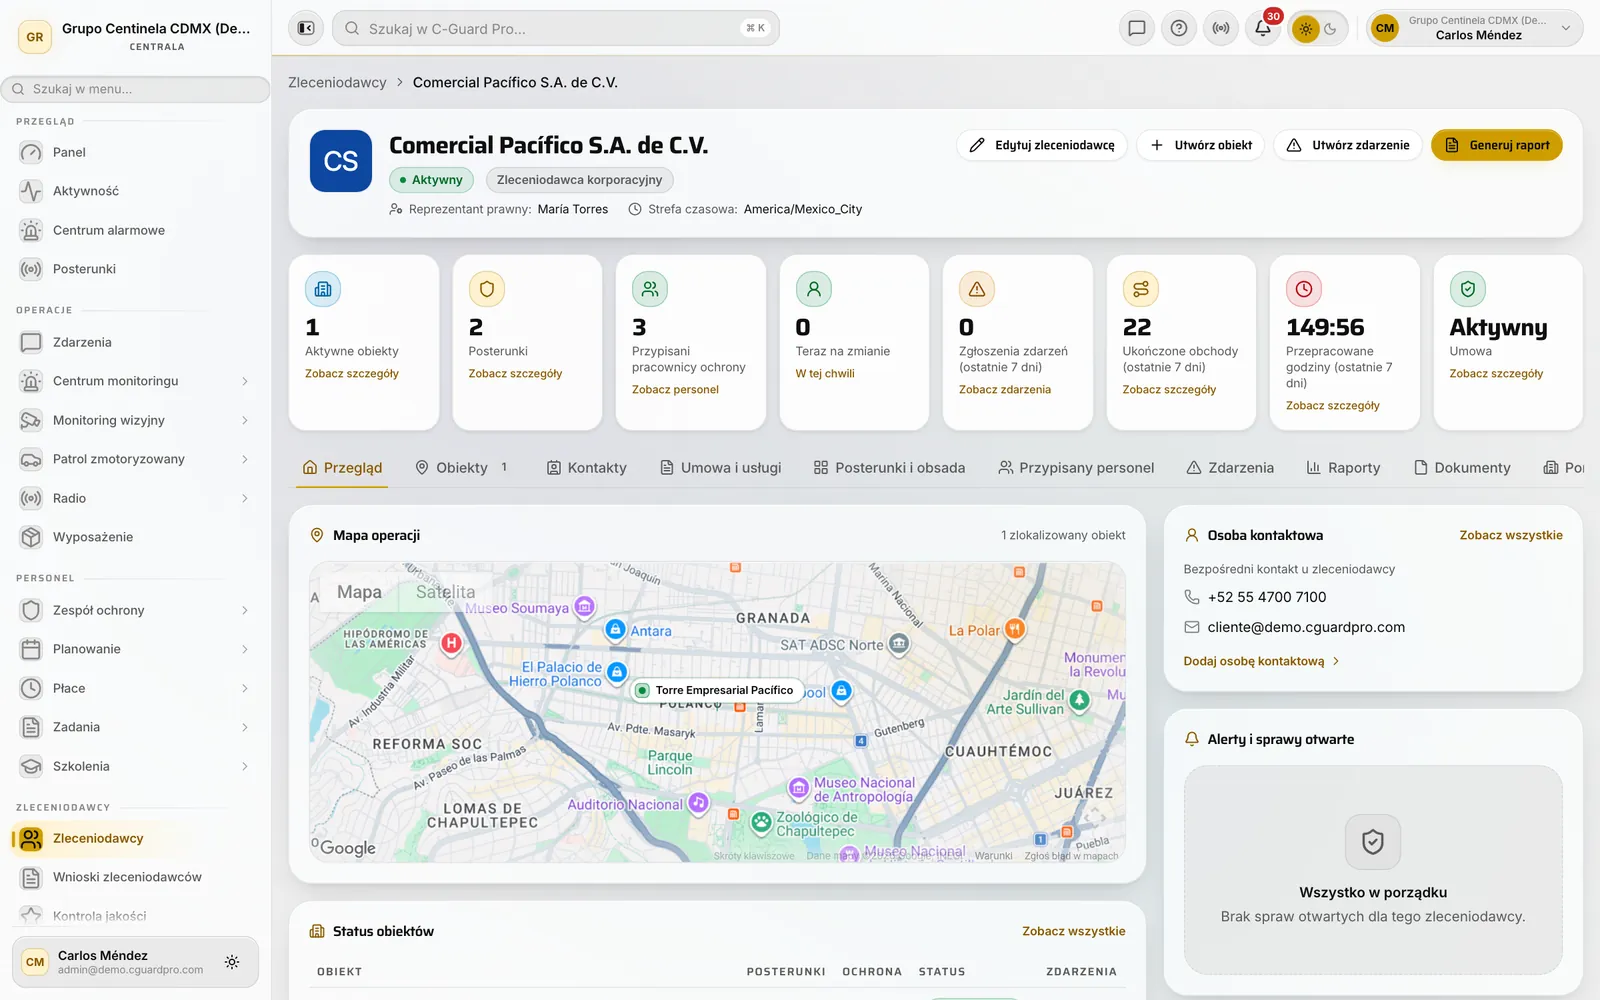Click the help question mark icon
This screenshot has width=1600, height=1000.
click(1179, 28)
